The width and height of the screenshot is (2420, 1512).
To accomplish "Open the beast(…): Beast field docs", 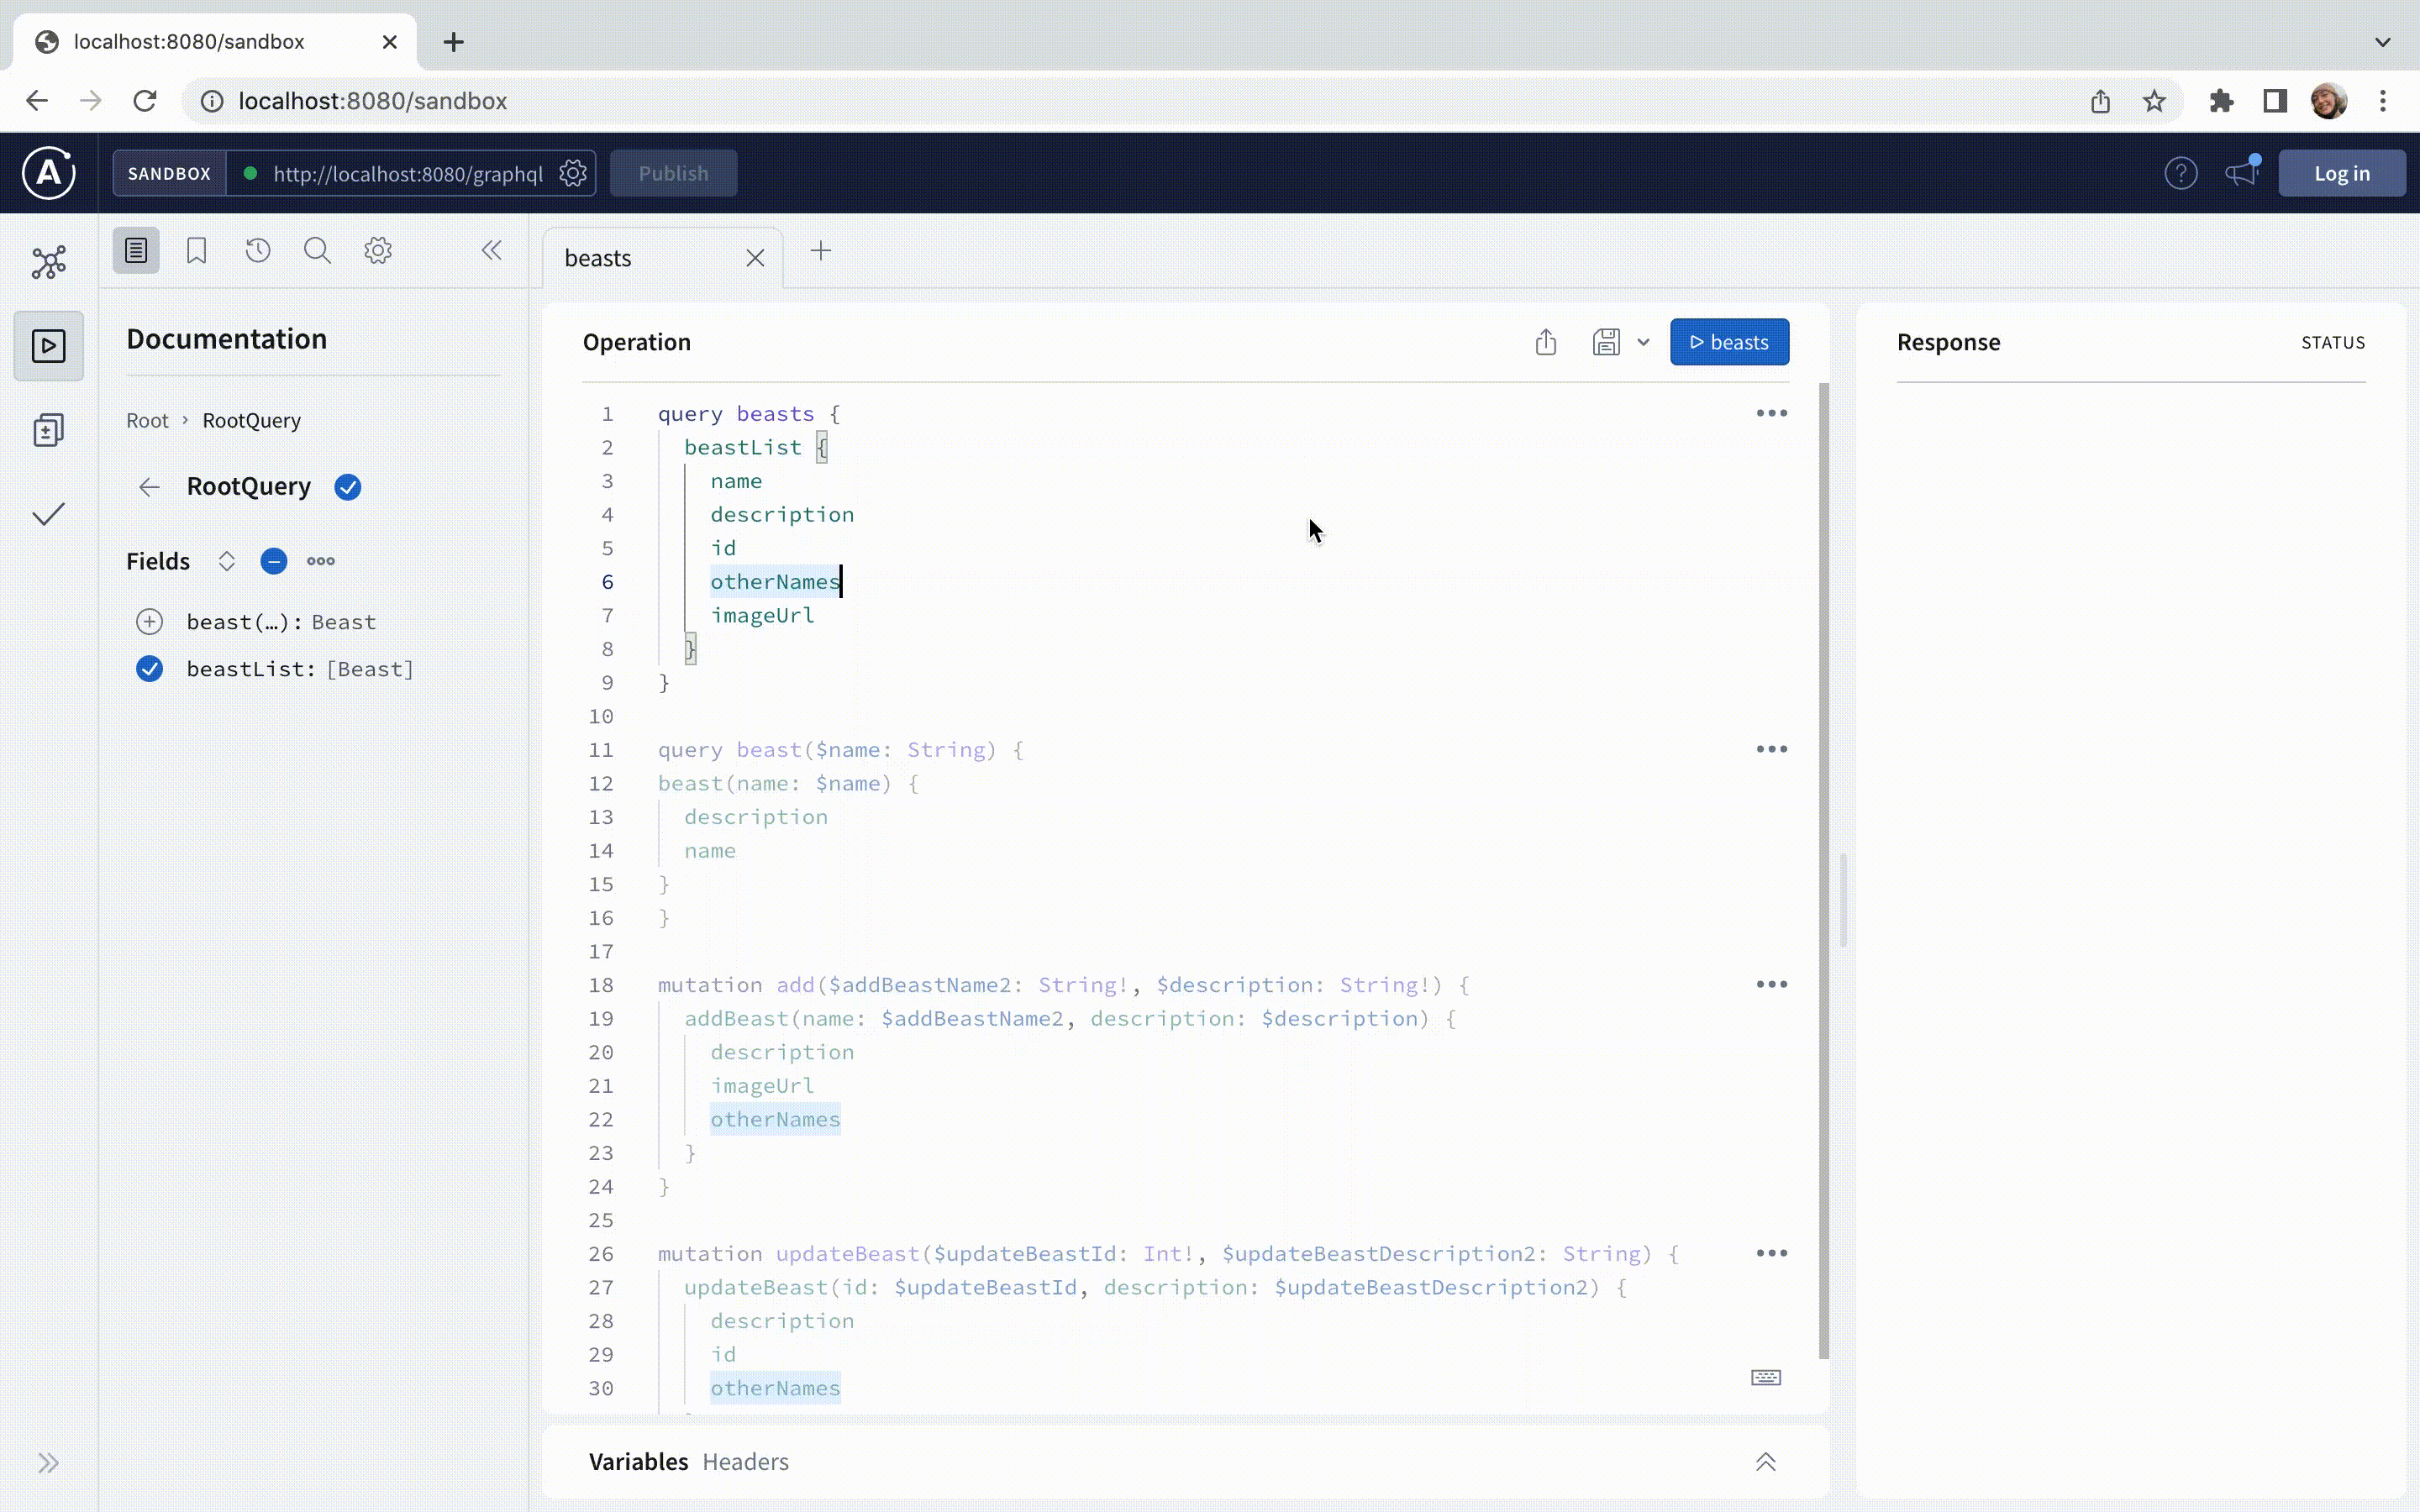I will coord(281,622).
